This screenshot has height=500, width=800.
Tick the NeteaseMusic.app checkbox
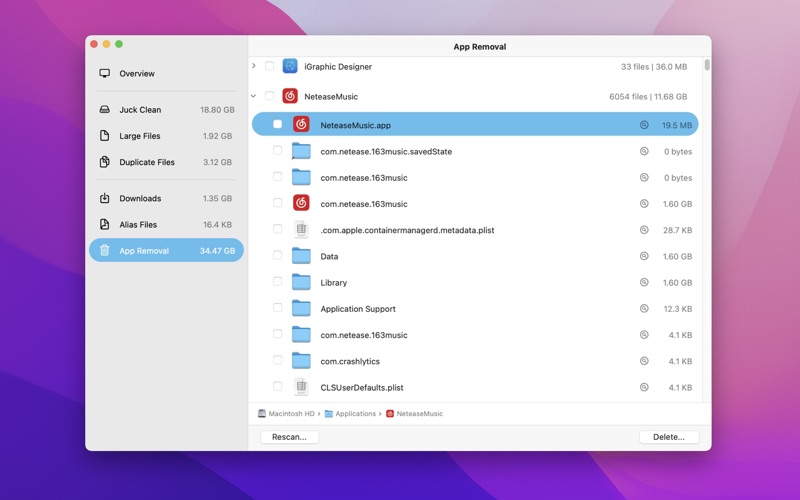[x=278, y=125]
